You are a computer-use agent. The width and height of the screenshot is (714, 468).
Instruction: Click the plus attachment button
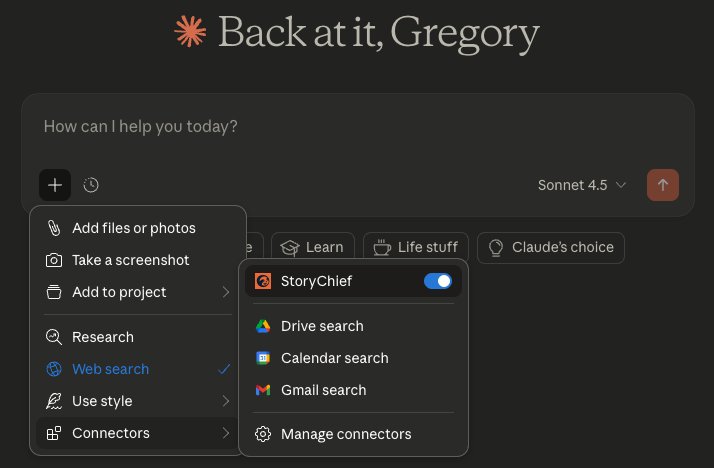tap(55, 185)
